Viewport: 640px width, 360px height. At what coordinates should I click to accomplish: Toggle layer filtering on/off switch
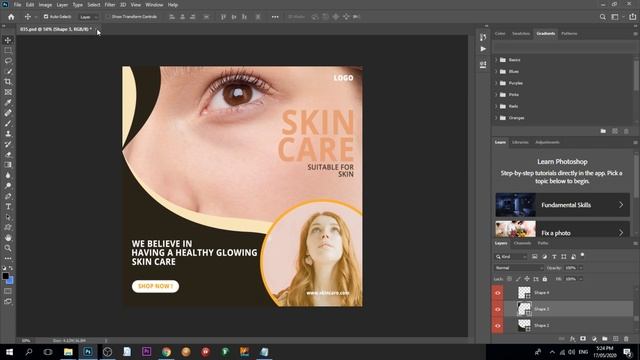coord(582,255)
